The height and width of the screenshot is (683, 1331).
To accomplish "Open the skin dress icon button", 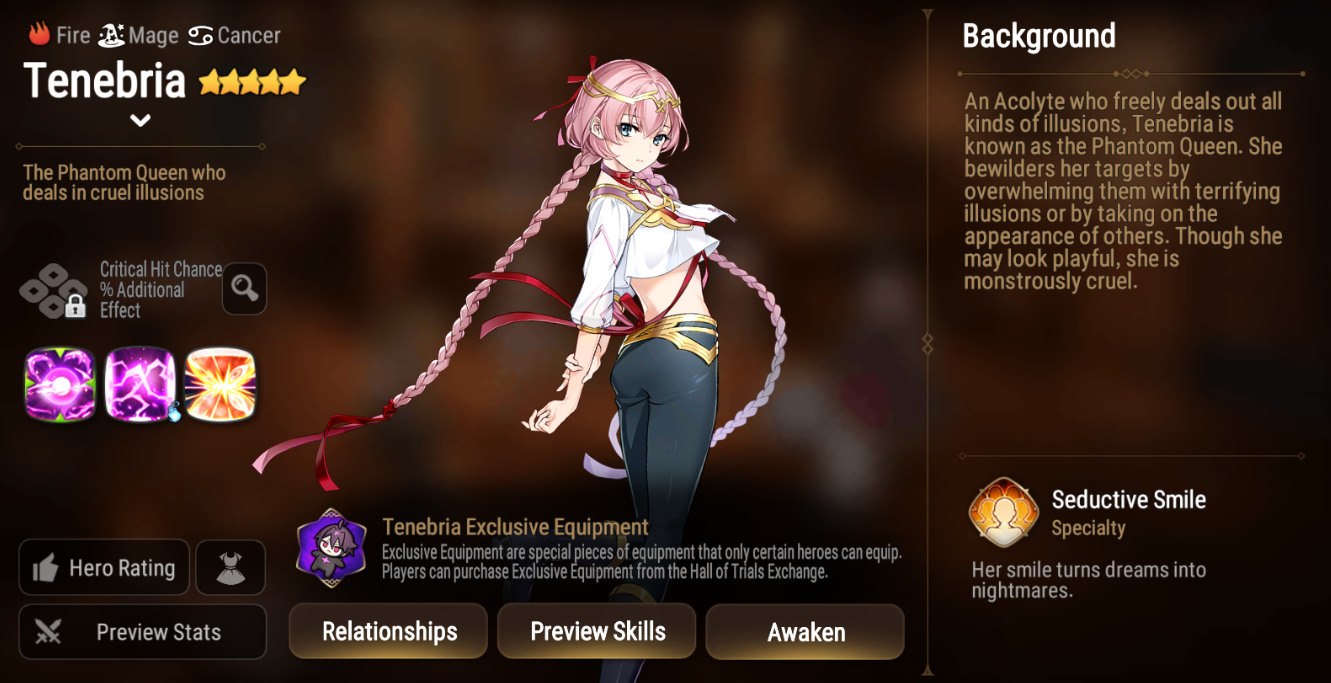I will coord(231,568).
